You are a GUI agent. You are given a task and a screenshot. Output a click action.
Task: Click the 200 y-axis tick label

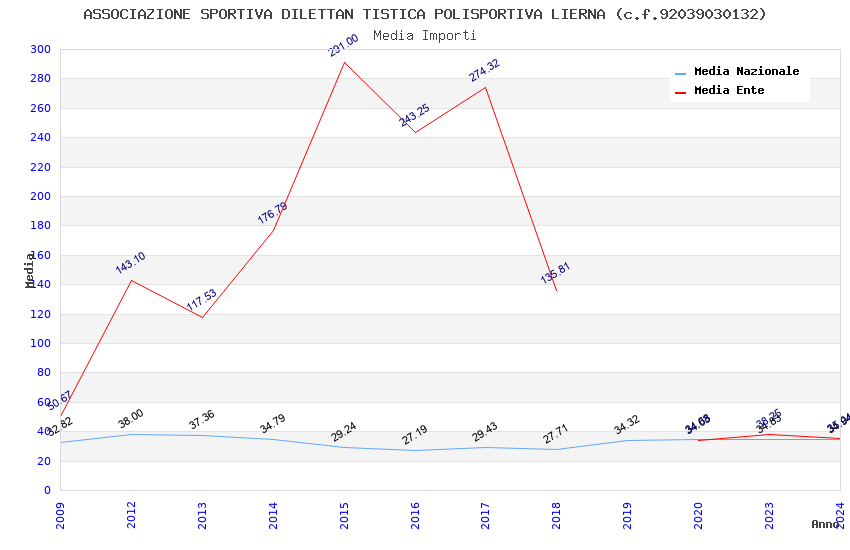pyautogui.click(x=41, y=196)
